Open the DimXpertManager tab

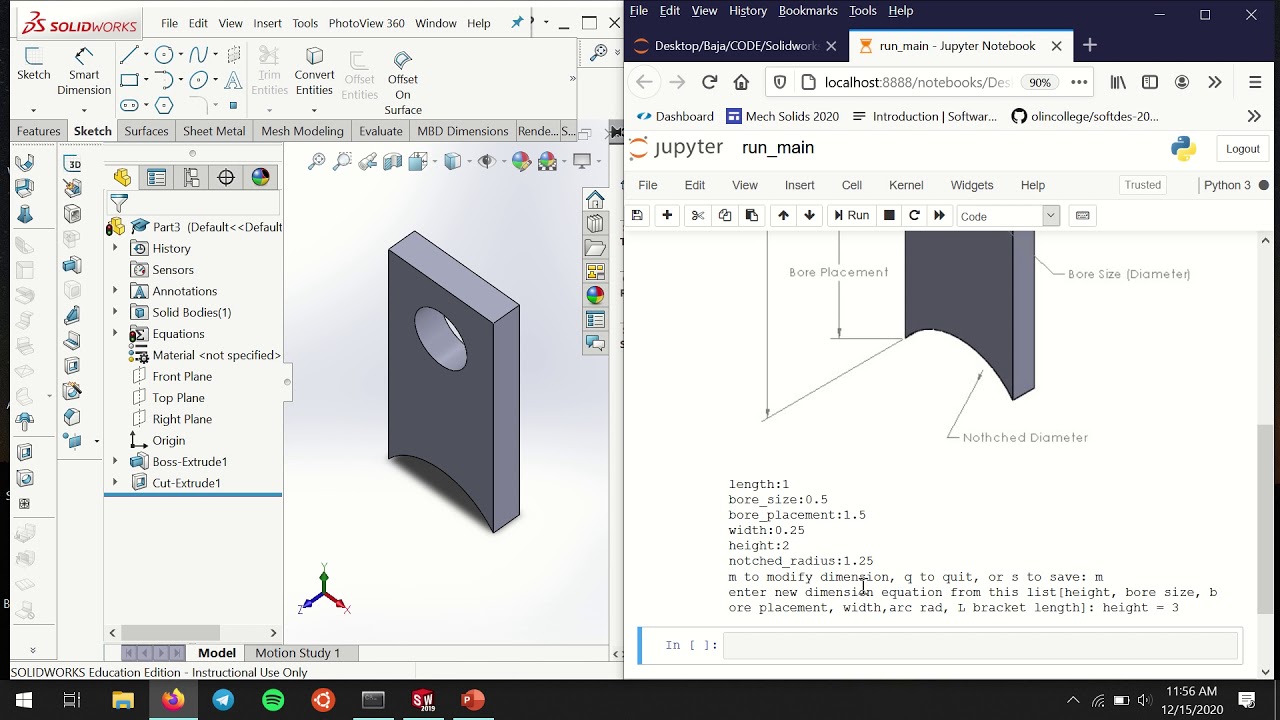point(226,177)
